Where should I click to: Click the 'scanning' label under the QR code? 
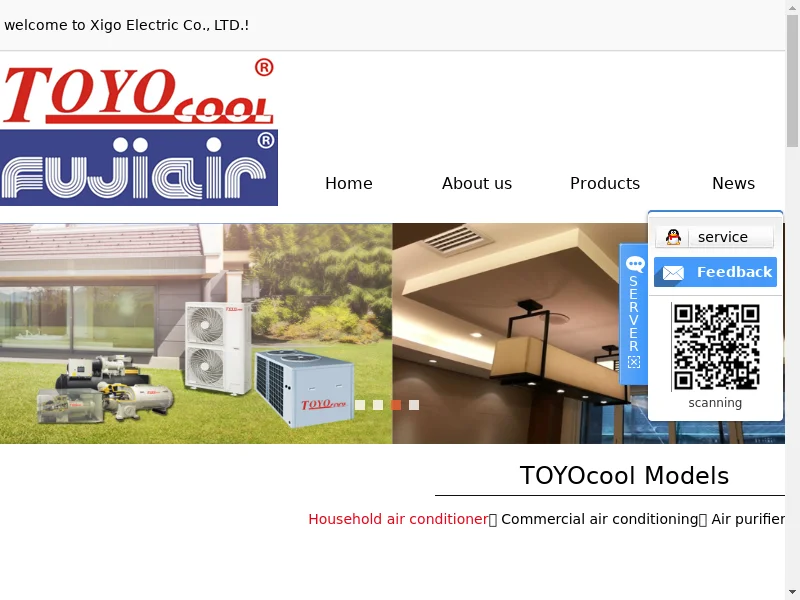(715, 403)
